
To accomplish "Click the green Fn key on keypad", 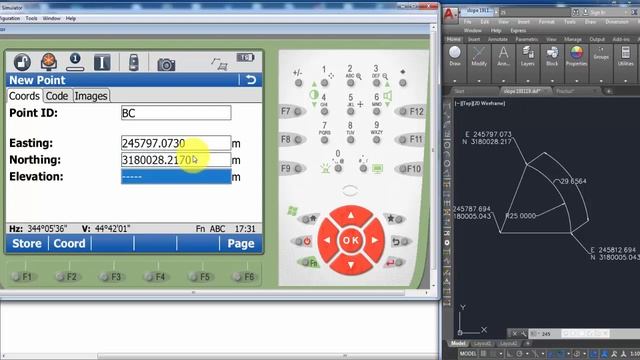I will tap(309, 262).
